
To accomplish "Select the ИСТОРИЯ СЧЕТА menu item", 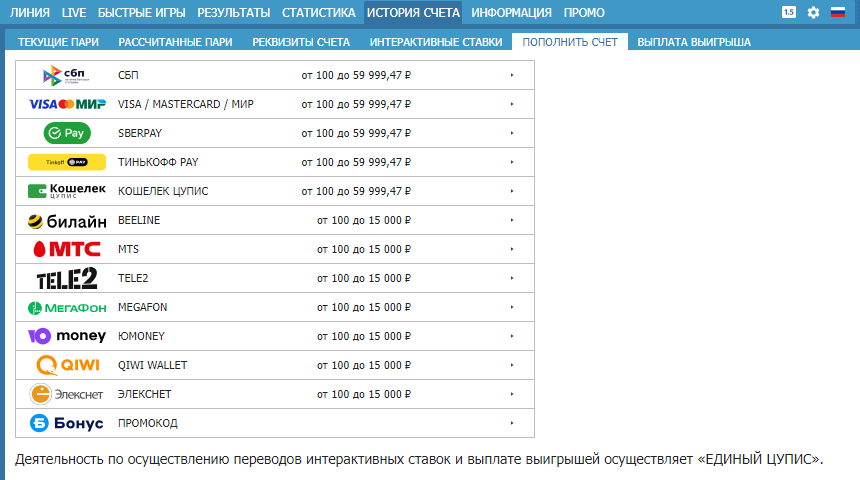I will pyautogui.click(x=413, y=13).
